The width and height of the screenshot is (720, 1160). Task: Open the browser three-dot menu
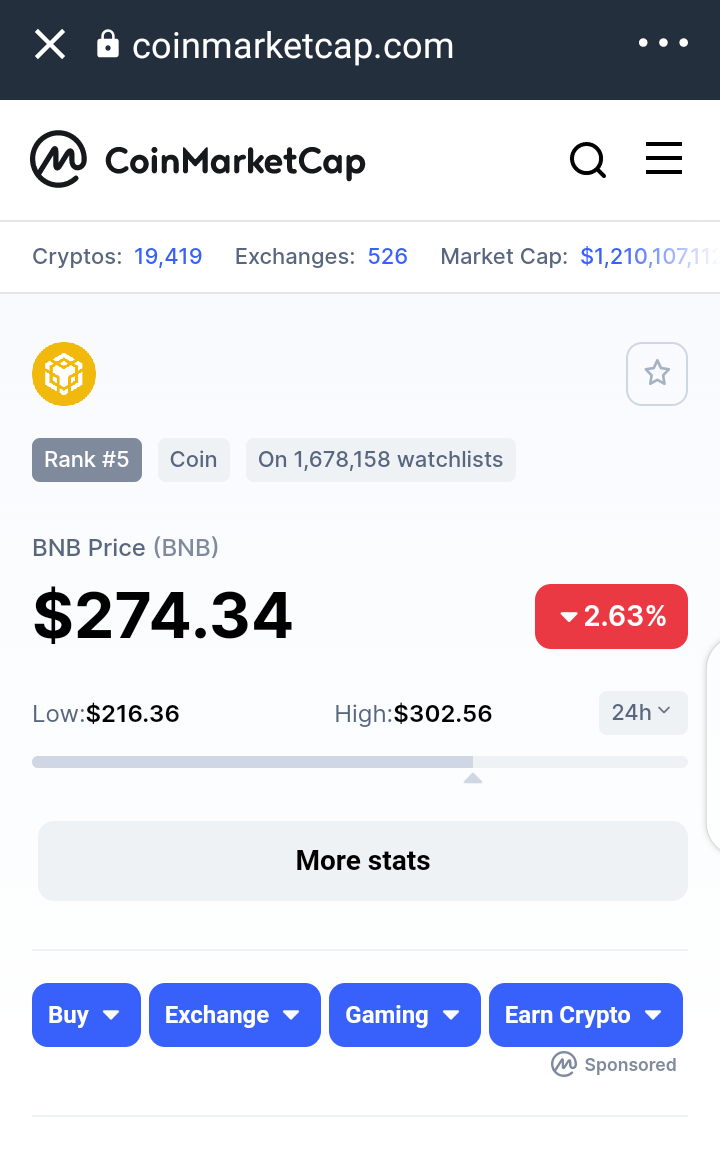(x=664, y=43)
